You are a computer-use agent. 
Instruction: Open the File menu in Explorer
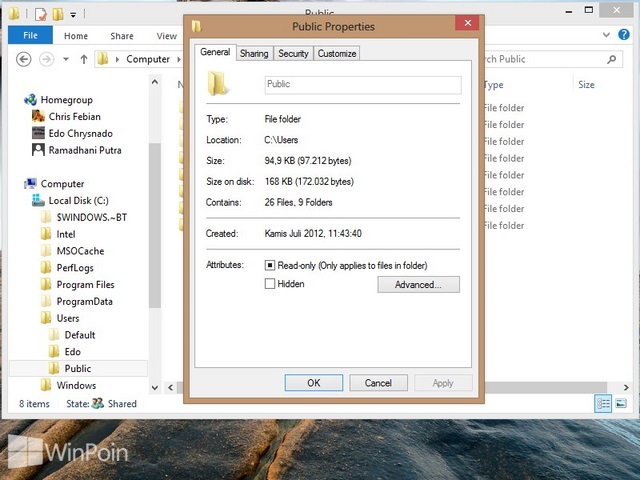[30, 36]
